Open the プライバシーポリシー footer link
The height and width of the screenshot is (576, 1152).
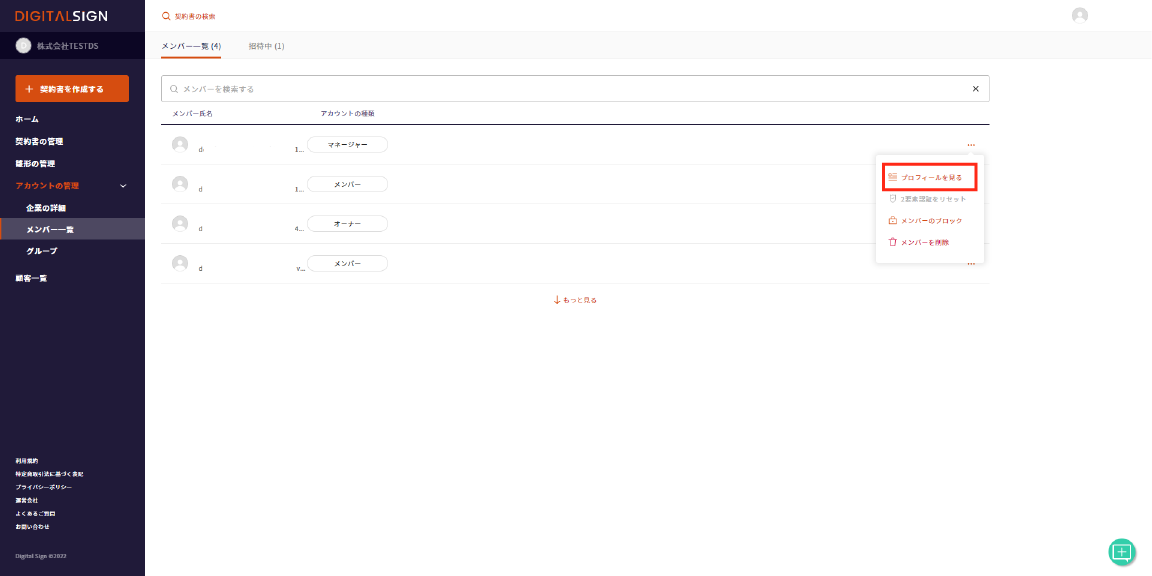tap(43, 487)
